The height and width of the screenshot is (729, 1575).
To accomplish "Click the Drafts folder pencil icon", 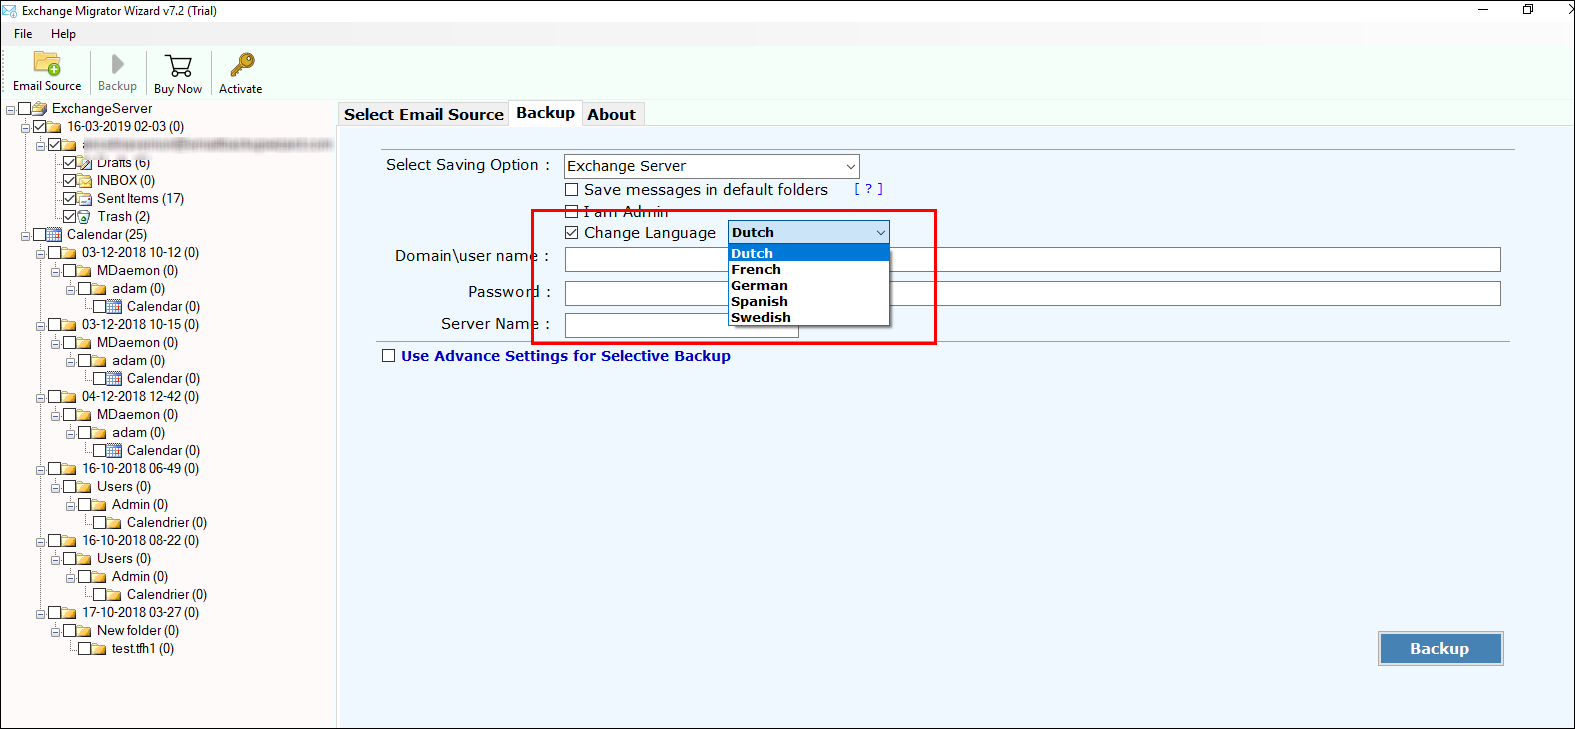I will coord(85,163).
